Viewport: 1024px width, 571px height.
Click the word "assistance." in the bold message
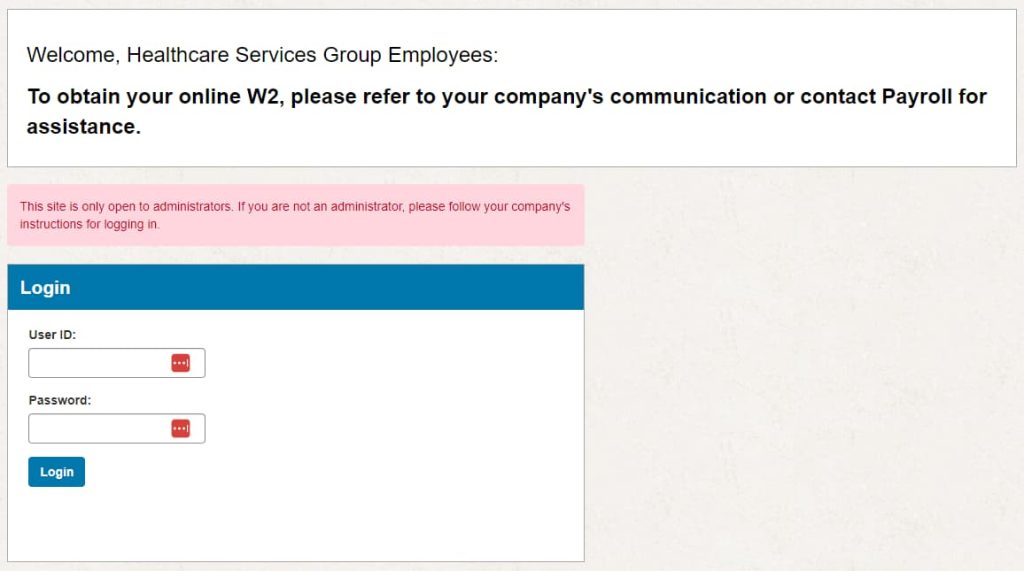[x=83, y=127]
